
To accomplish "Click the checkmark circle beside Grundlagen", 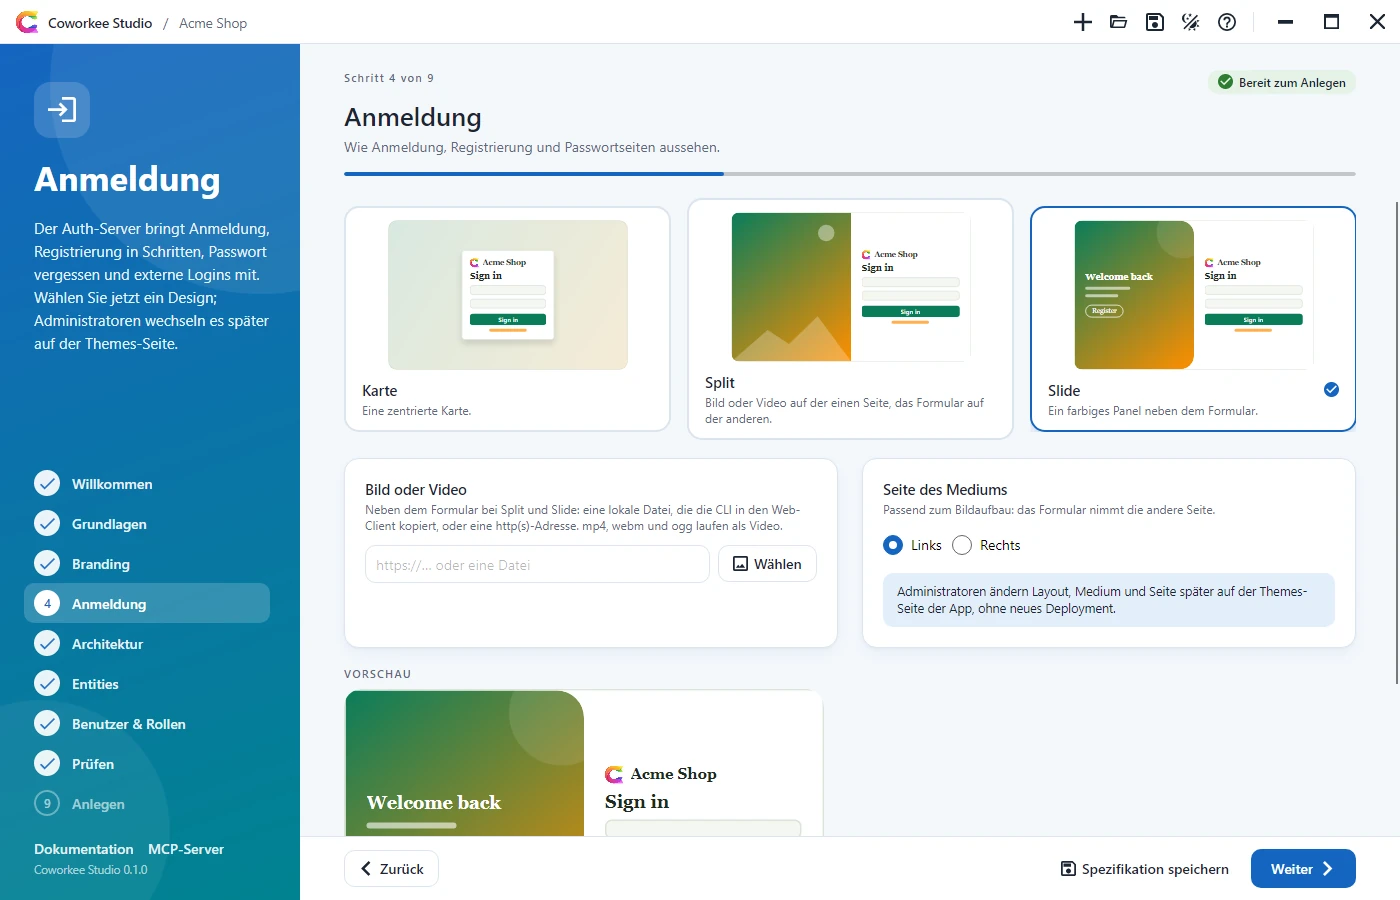I will coord(47,523).
